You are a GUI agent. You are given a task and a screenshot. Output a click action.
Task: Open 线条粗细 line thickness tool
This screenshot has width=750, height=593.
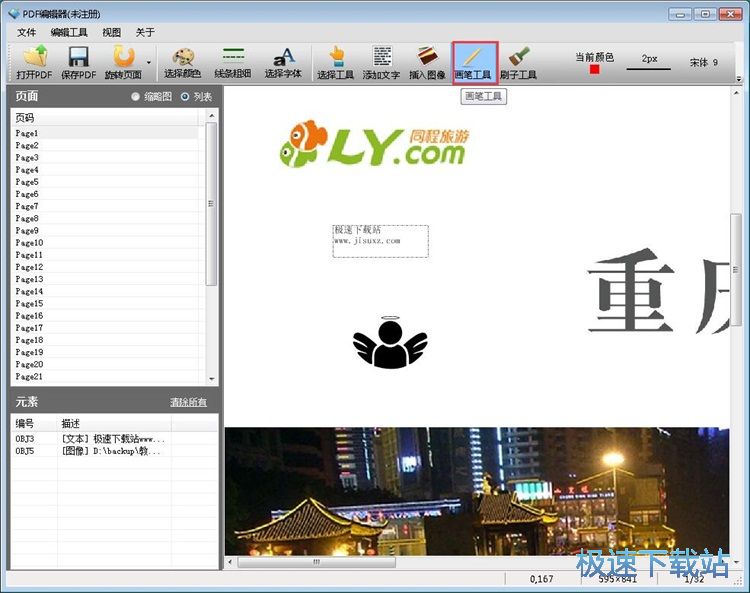[x=233, y=62]
